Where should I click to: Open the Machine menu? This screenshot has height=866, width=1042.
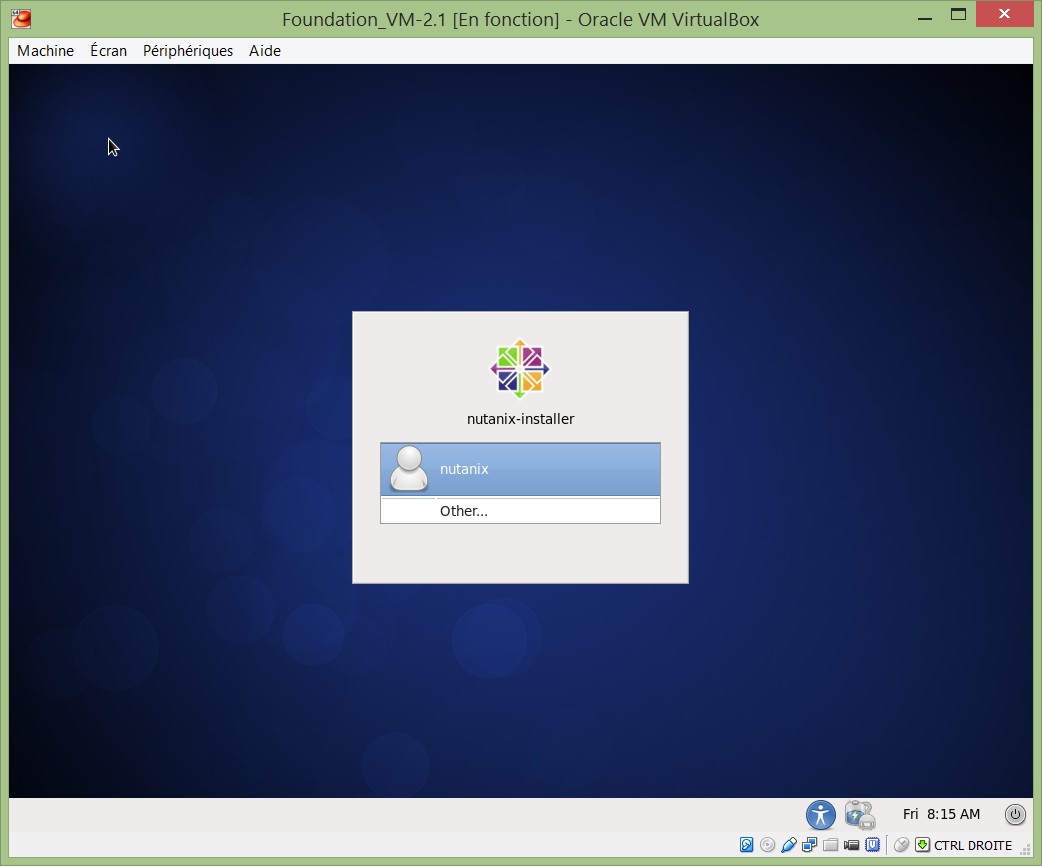(45, 51)
